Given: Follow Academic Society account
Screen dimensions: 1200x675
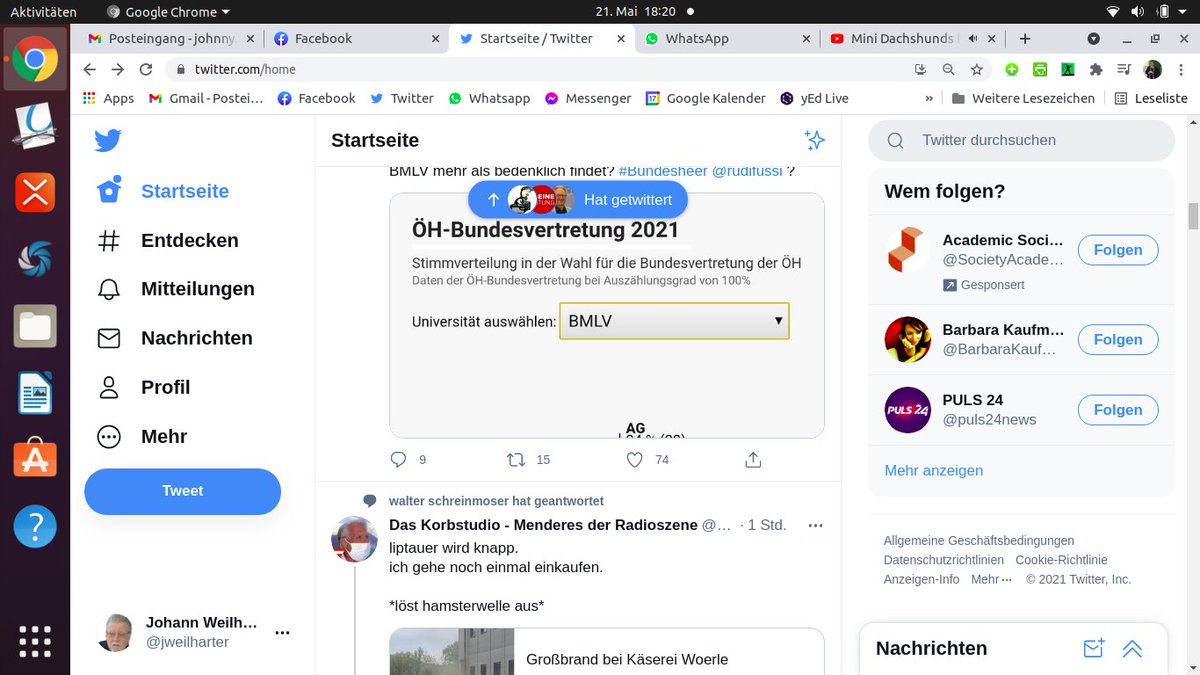Looking at the screenshot, I should coord(1118,250).
